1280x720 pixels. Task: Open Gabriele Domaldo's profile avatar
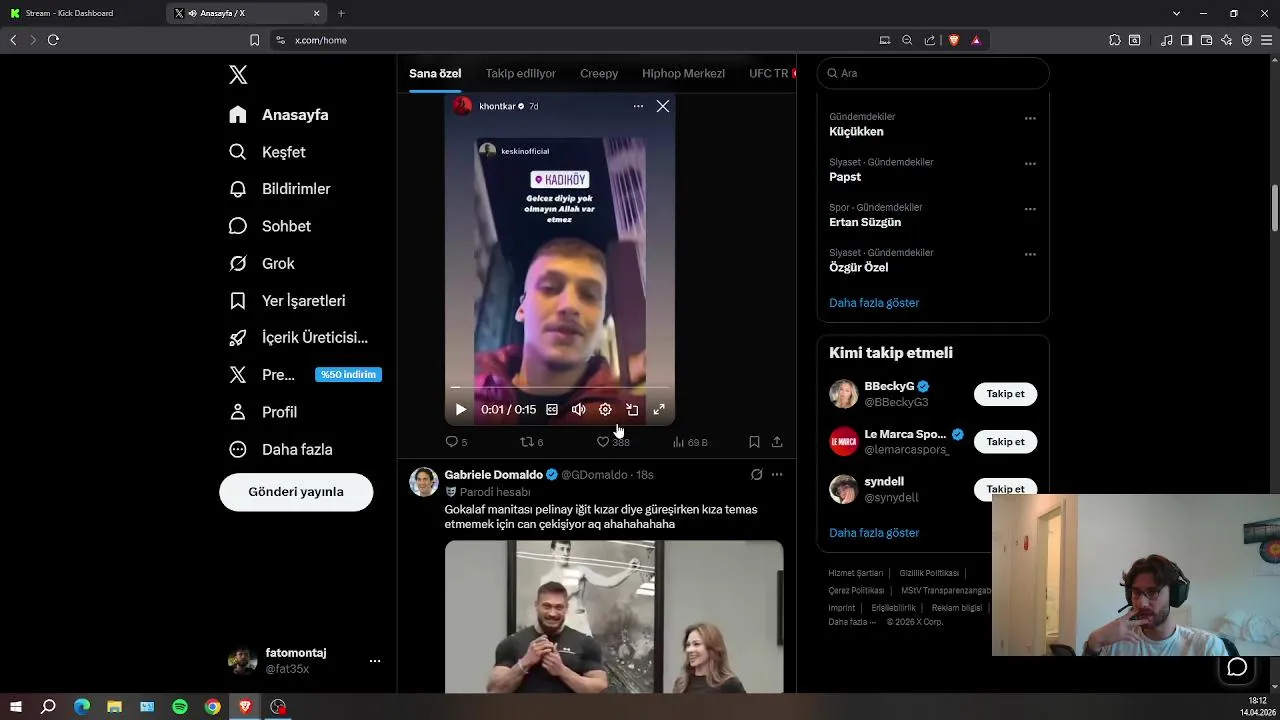pyautogui.click(x=424, y=482)
